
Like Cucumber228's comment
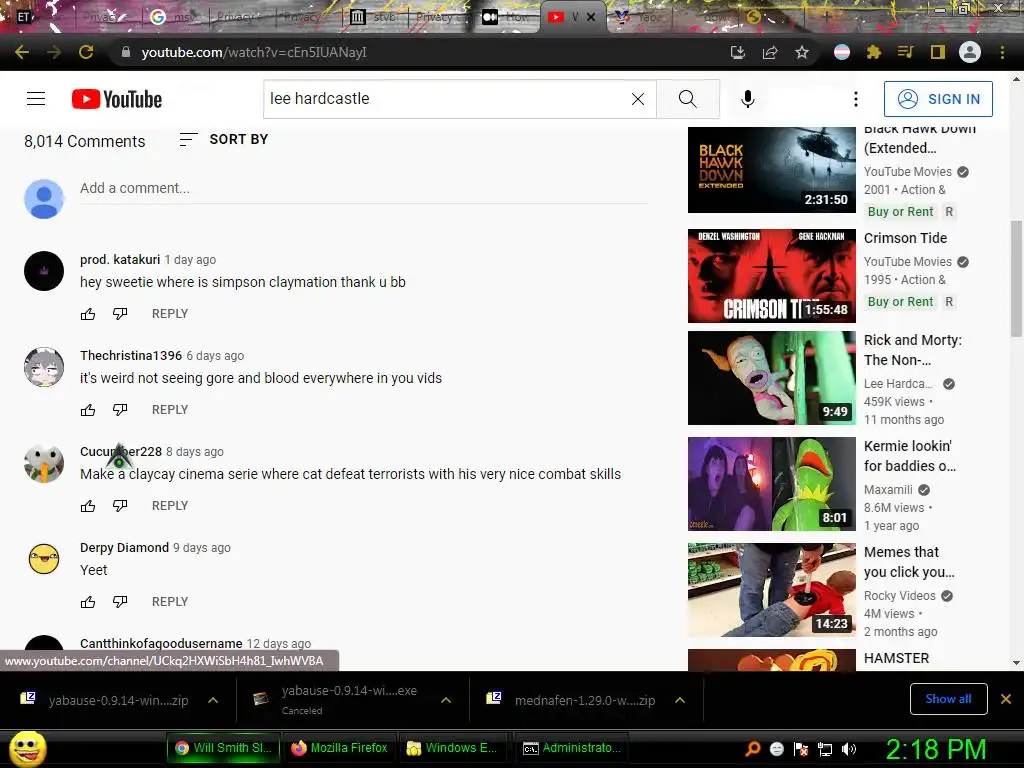pyautogui.click(x=88, y=506)
